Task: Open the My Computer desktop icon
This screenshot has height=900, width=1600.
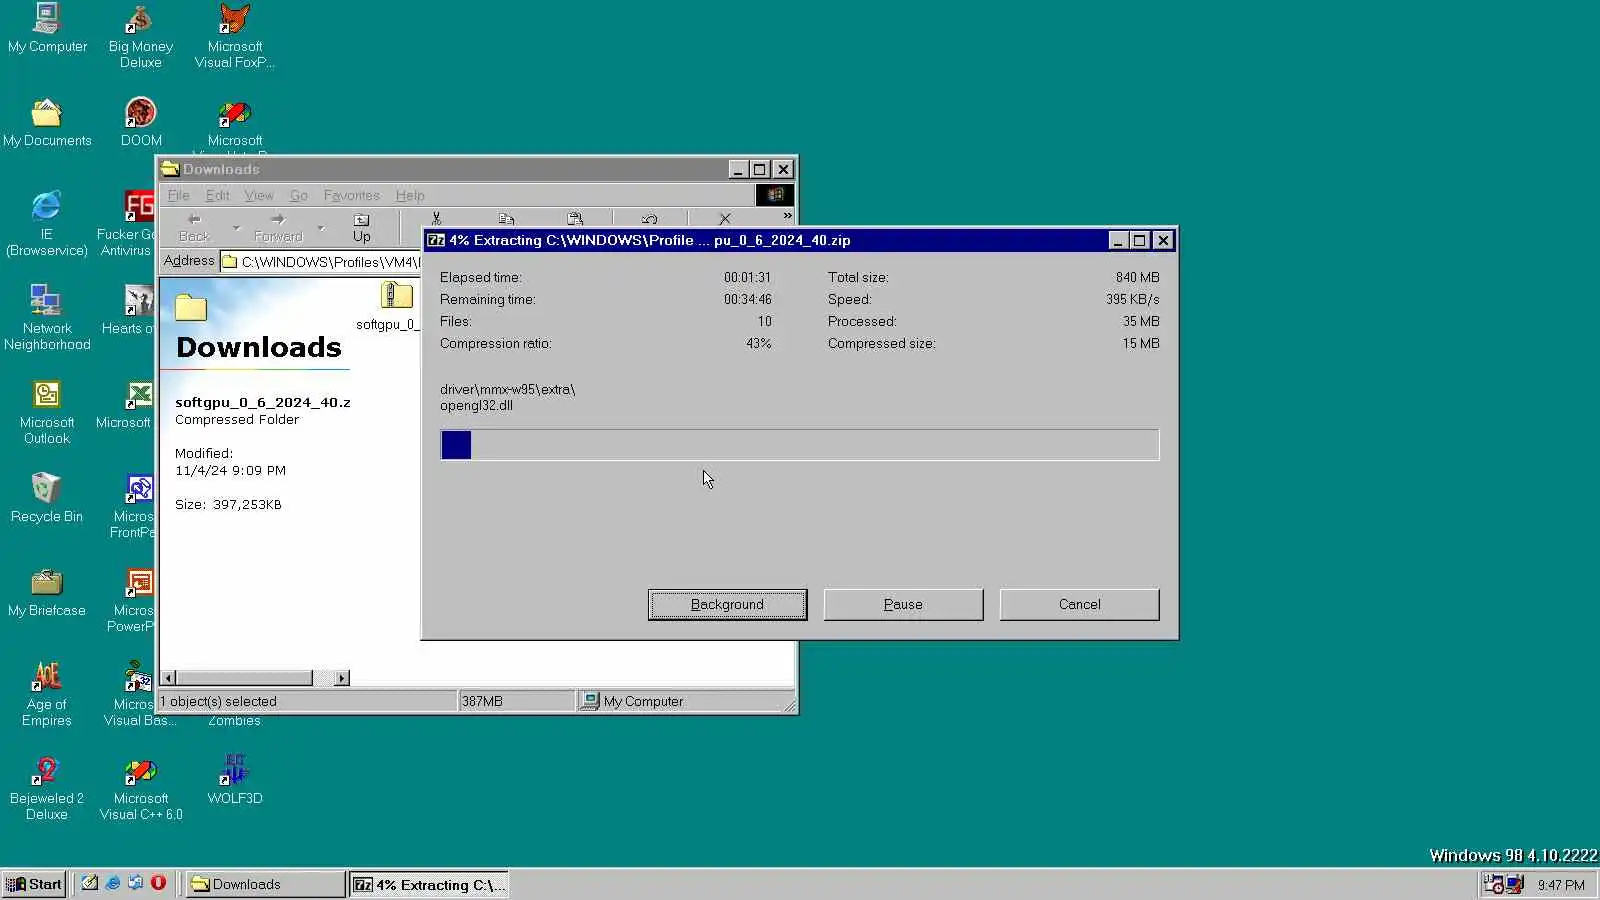Action: click(47, 28)
